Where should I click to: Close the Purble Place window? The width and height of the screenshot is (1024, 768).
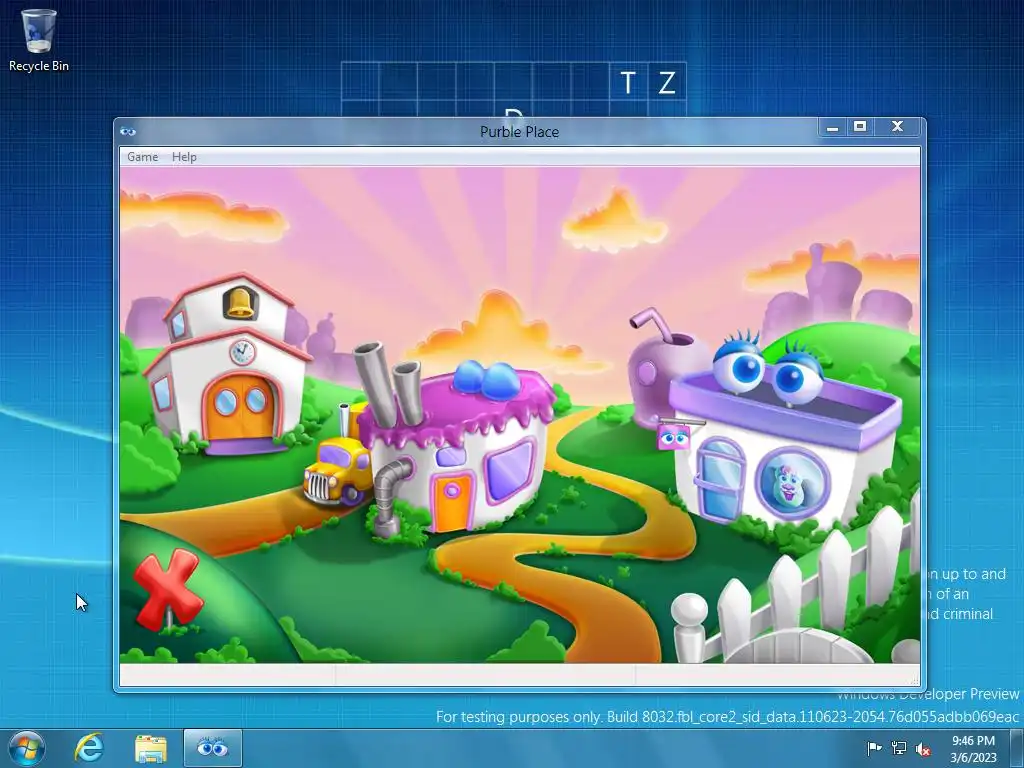pyautogui.click(x=899, y=127)
